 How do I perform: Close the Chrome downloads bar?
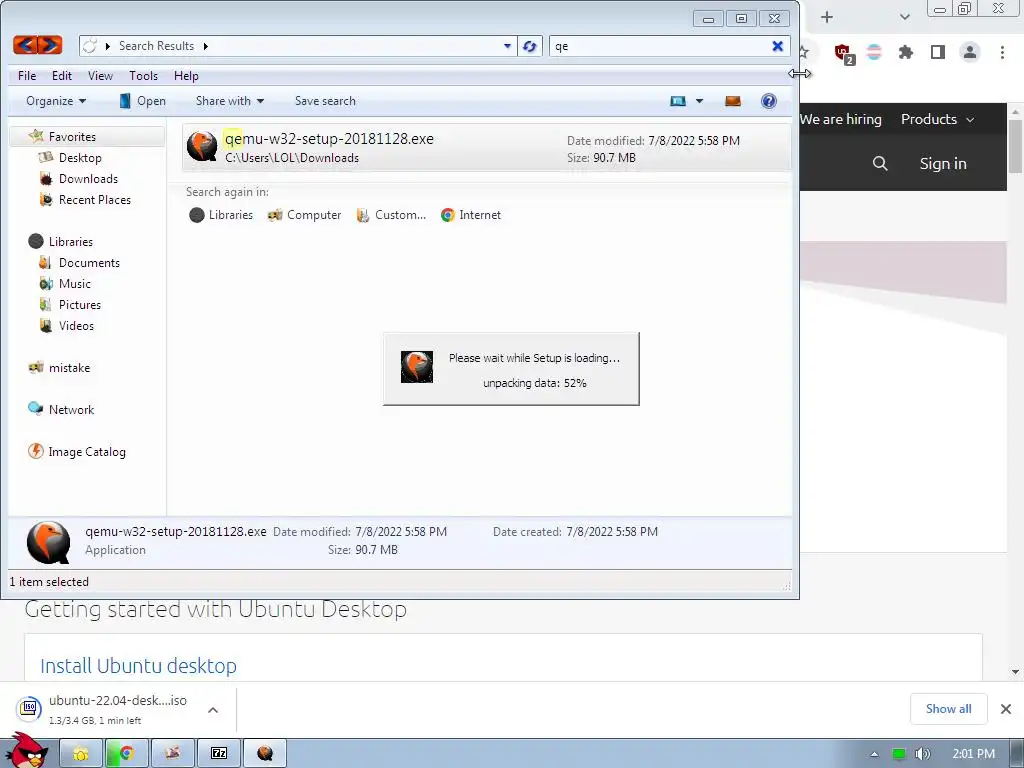tap(1006, 709)
